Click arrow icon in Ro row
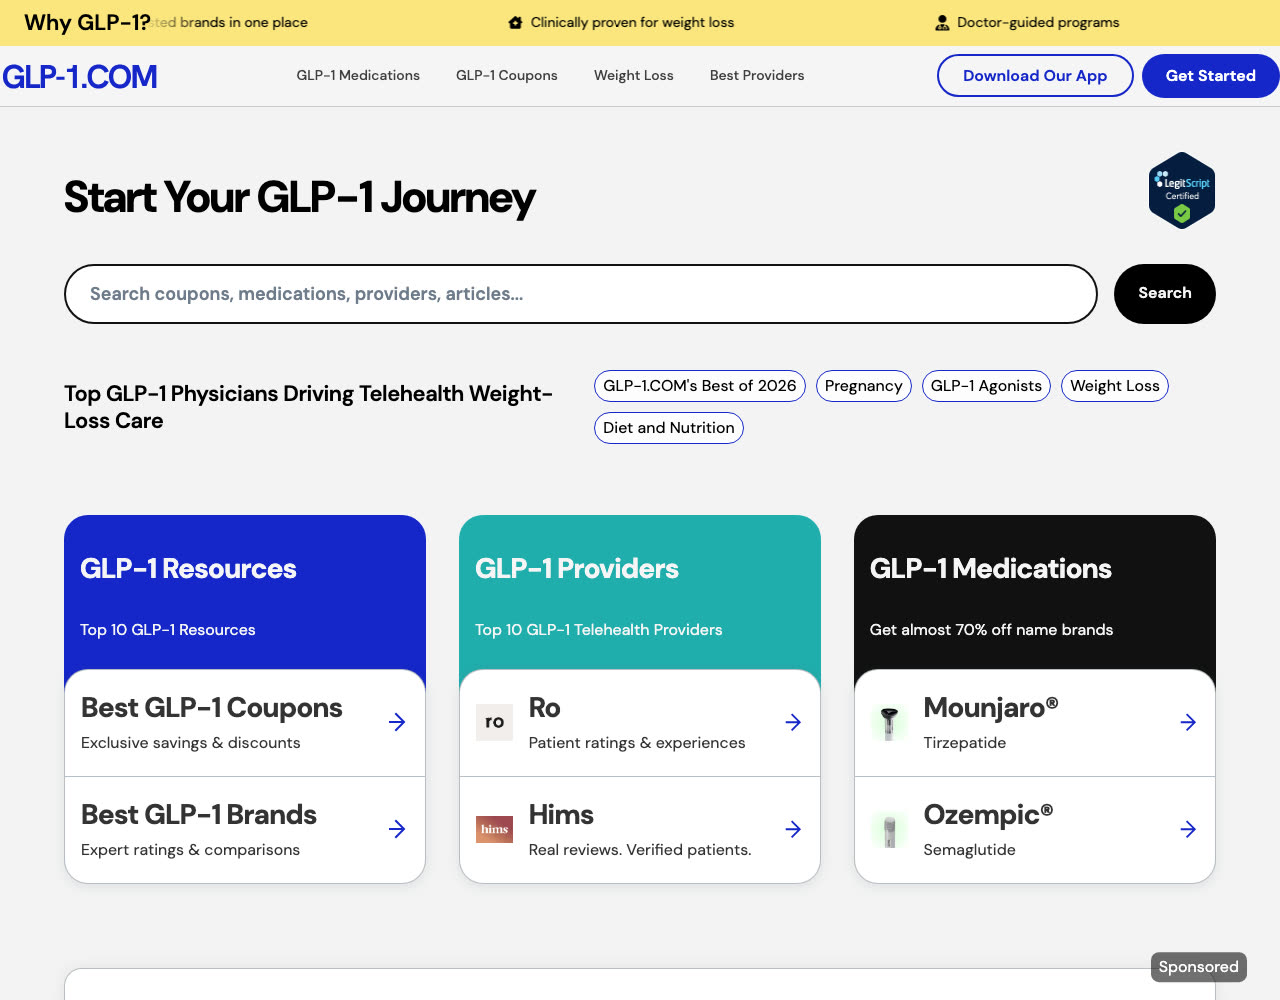The image size is (1280, 1000). click(x=793, y=722)
